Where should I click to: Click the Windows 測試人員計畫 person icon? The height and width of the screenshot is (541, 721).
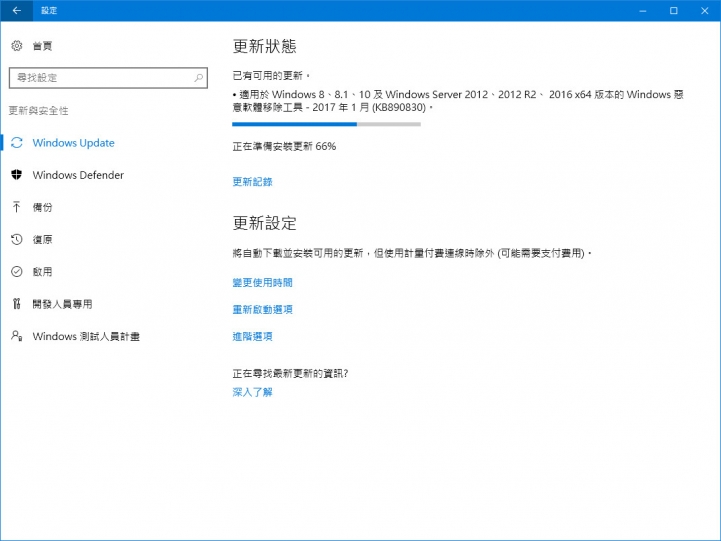point(17,336)
